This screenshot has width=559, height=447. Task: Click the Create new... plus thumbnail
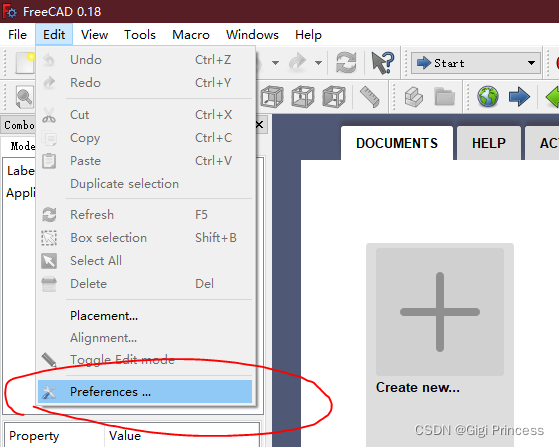440,312
